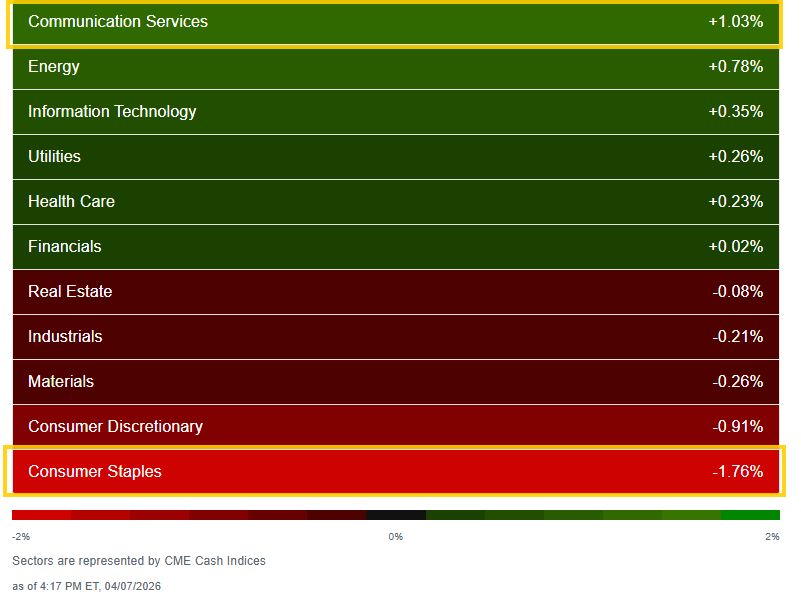This screenshot has width=801, height=603.
Task: Select the Information Technology sector
Action: coord(395,111)
